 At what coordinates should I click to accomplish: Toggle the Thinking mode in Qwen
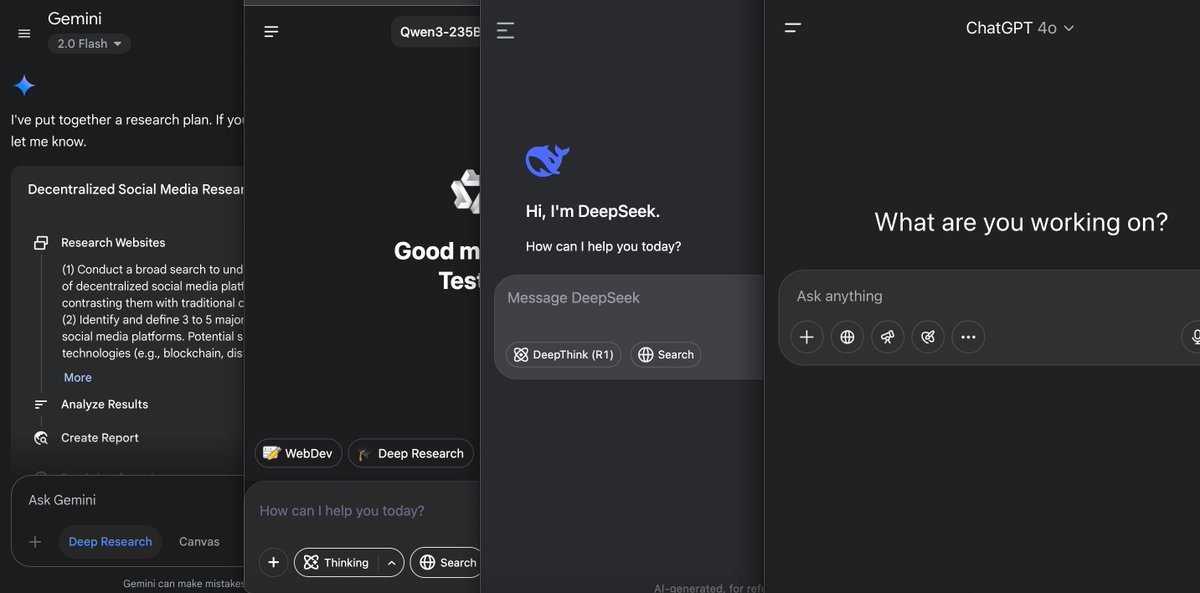pos(337,562)
